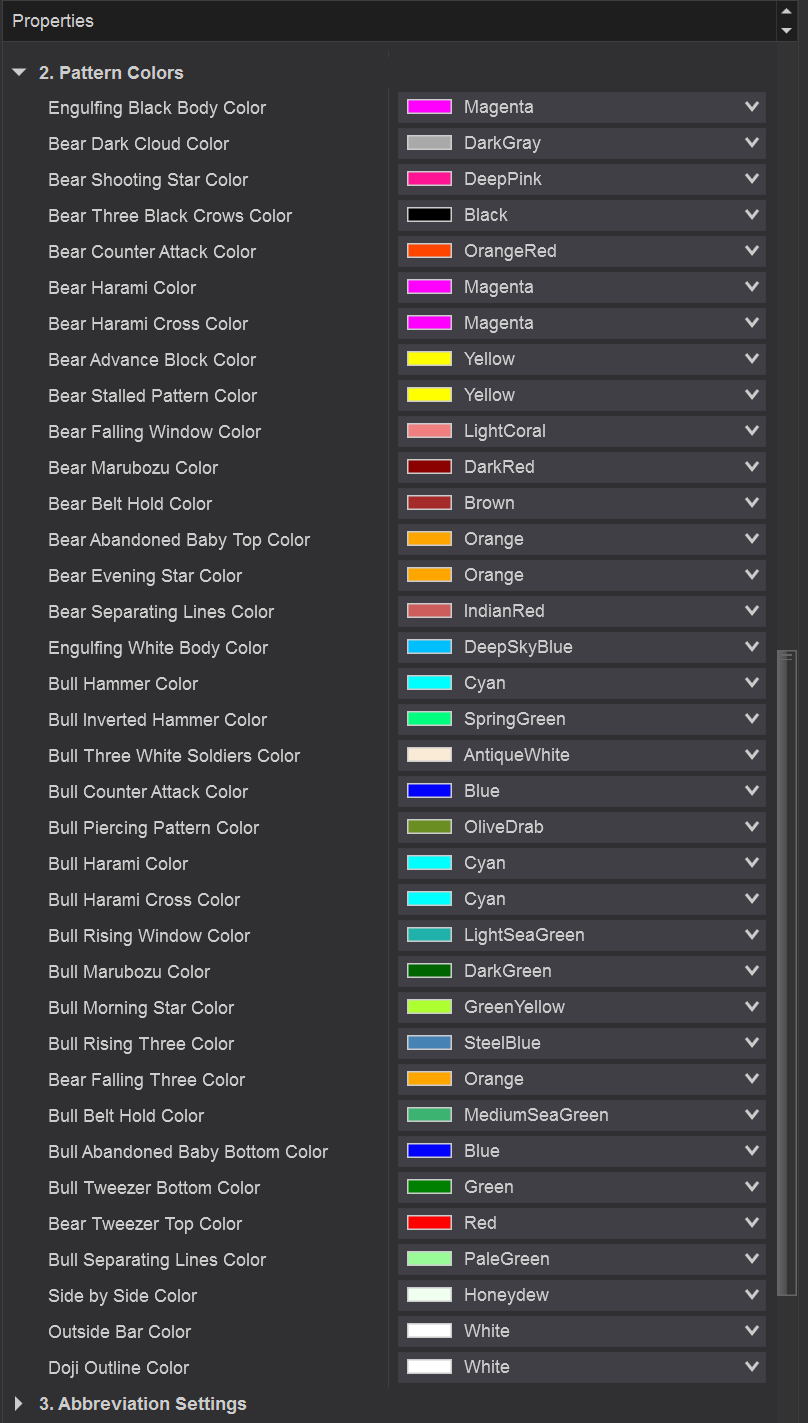
Task: Select the Bear Marubozu Color property label
Action: (x=133, y=468)
